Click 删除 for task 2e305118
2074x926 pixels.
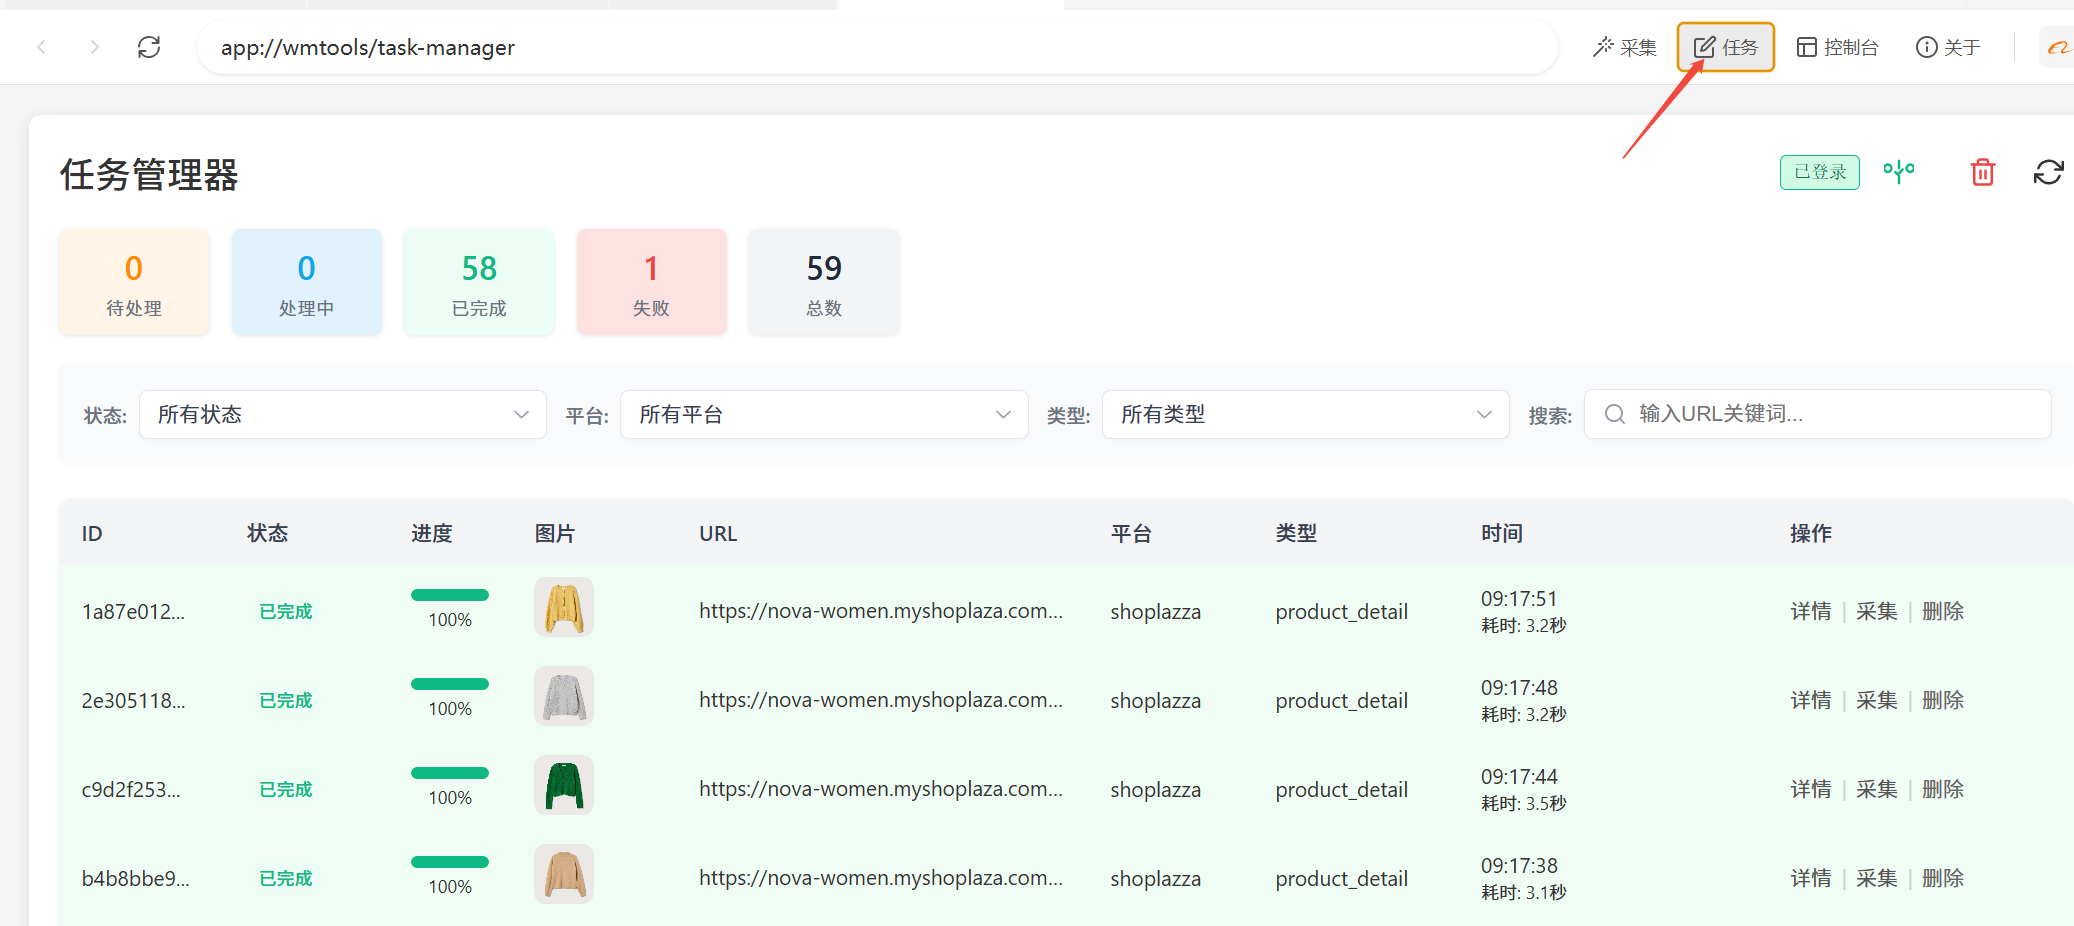pyautogui.click(x=1942, y=700)
